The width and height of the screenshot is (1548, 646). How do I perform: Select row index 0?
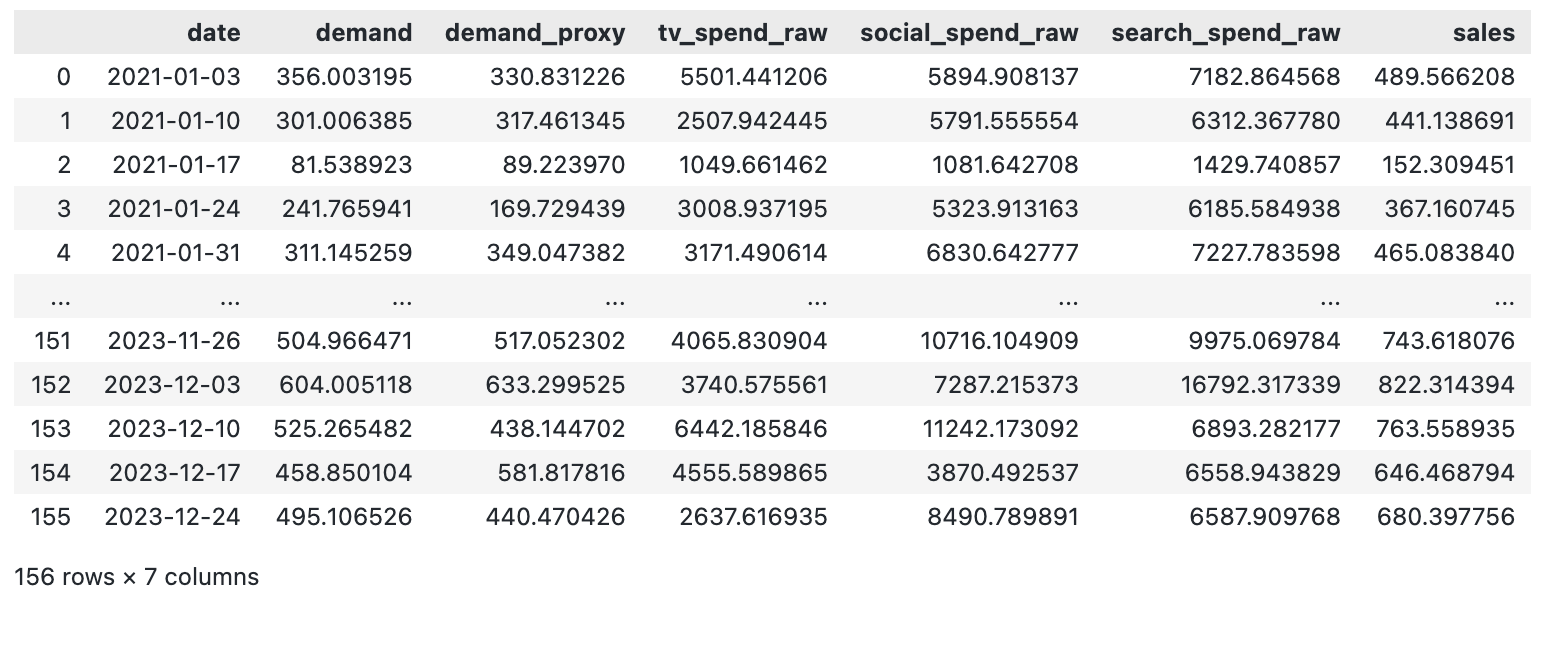[x=64, y=77]
